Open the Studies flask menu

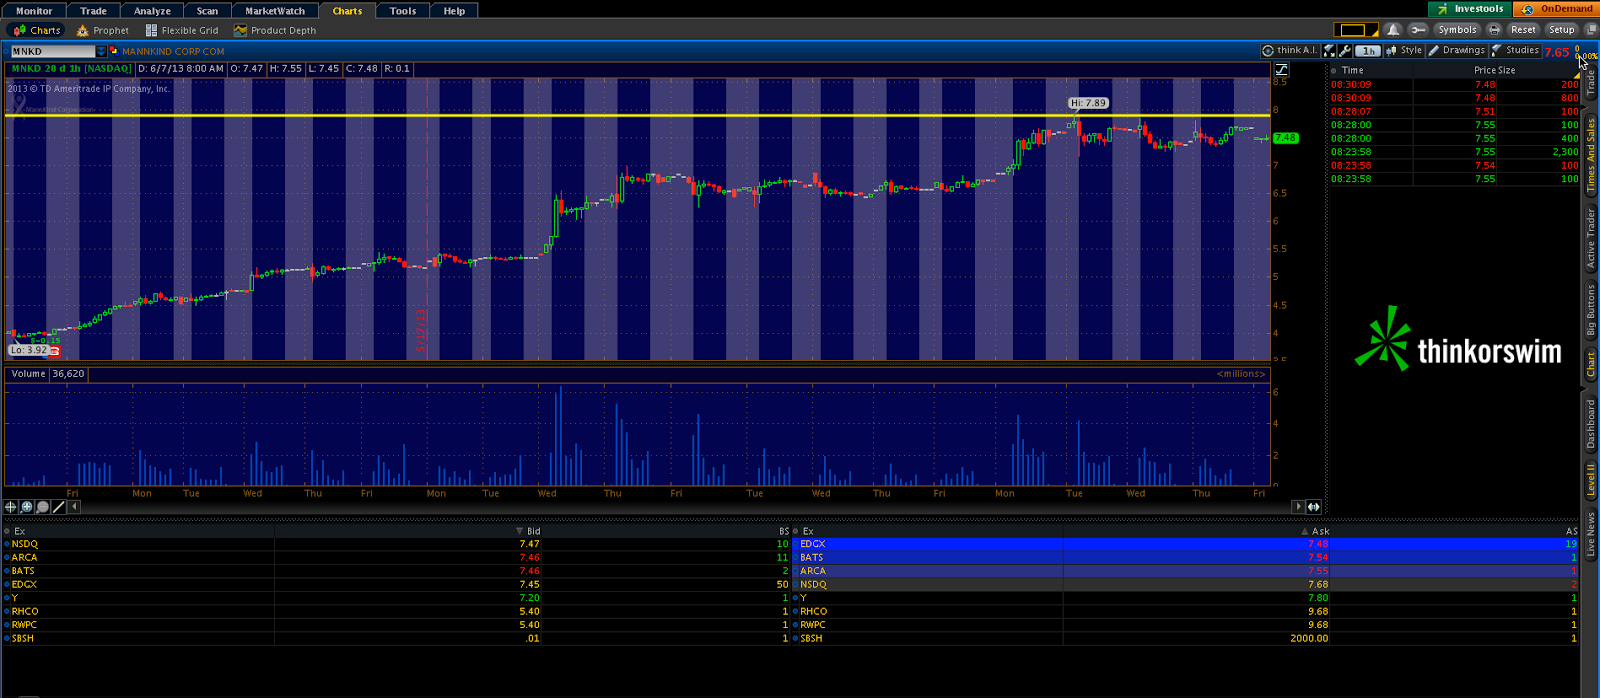point(1516,50)
